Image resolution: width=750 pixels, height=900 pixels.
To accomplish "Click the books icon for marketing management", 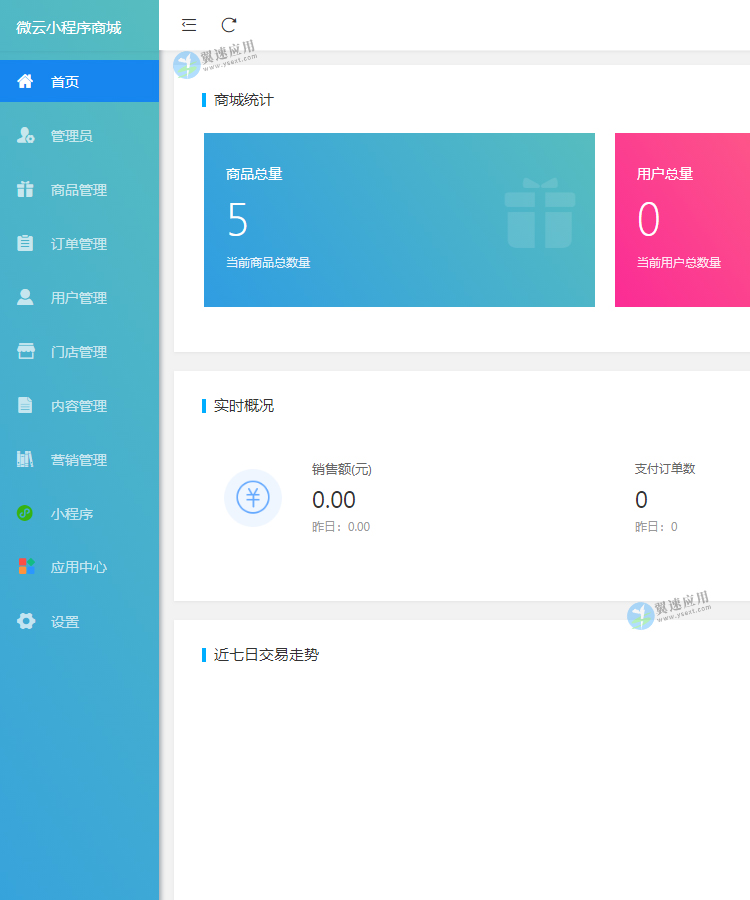I will (x=26, y=459).
